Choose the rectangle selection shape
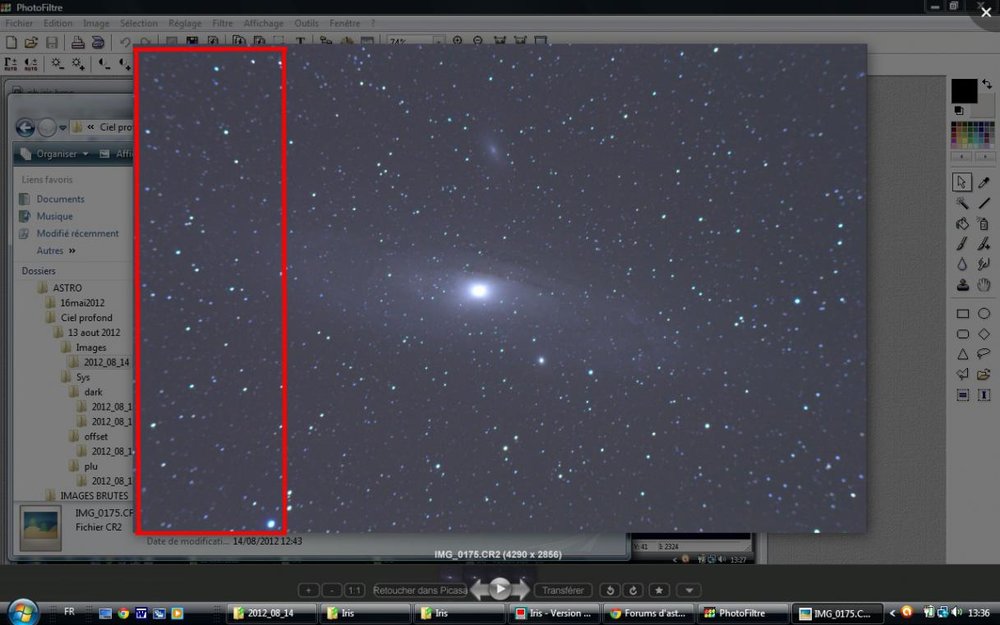The image size is (1000, 625). click(x=962, y=314)
